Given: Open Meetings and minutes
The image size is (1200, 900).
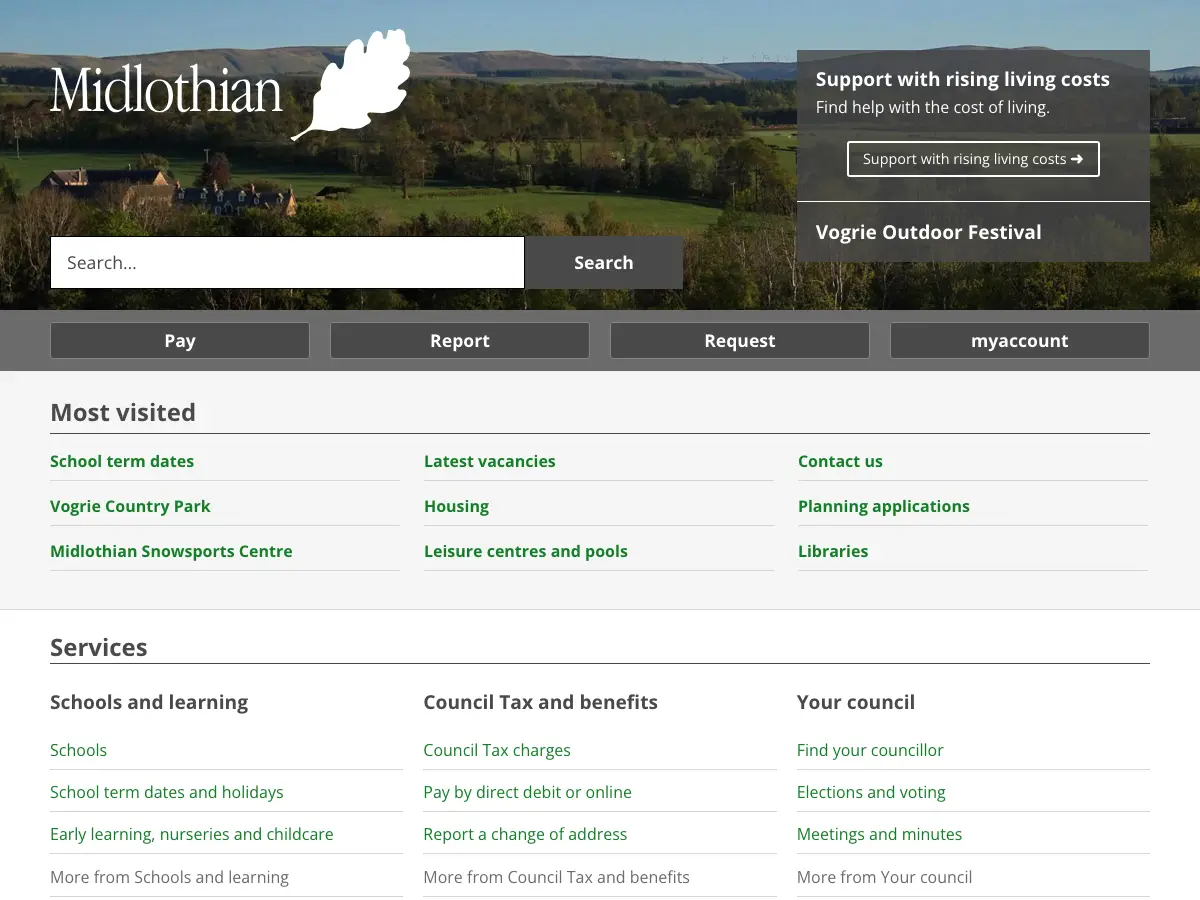Looking at the screenshot, I should click(879, 834).
